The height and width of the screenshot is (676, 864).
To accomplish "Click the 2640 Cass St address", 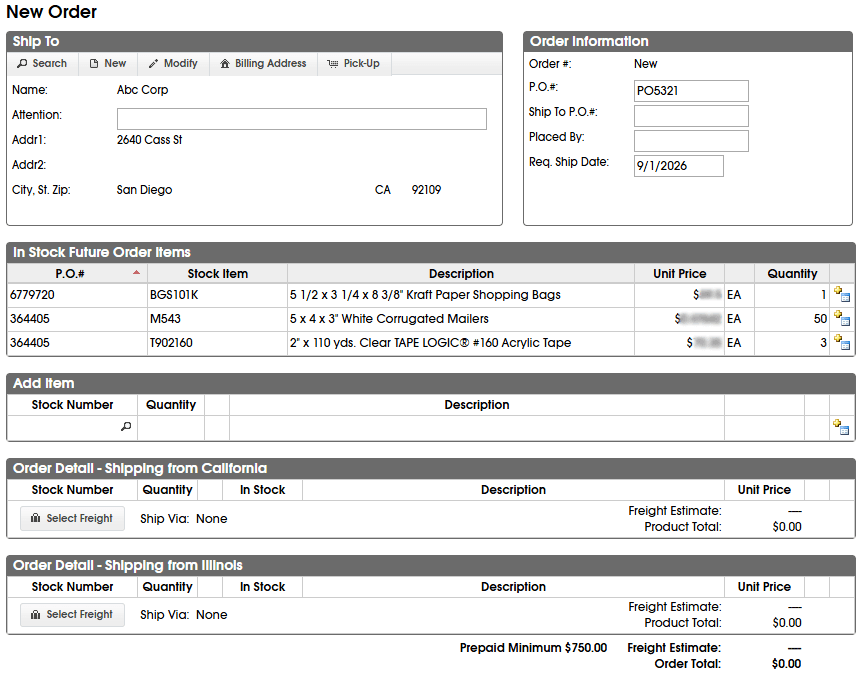I will click(149, 140).
